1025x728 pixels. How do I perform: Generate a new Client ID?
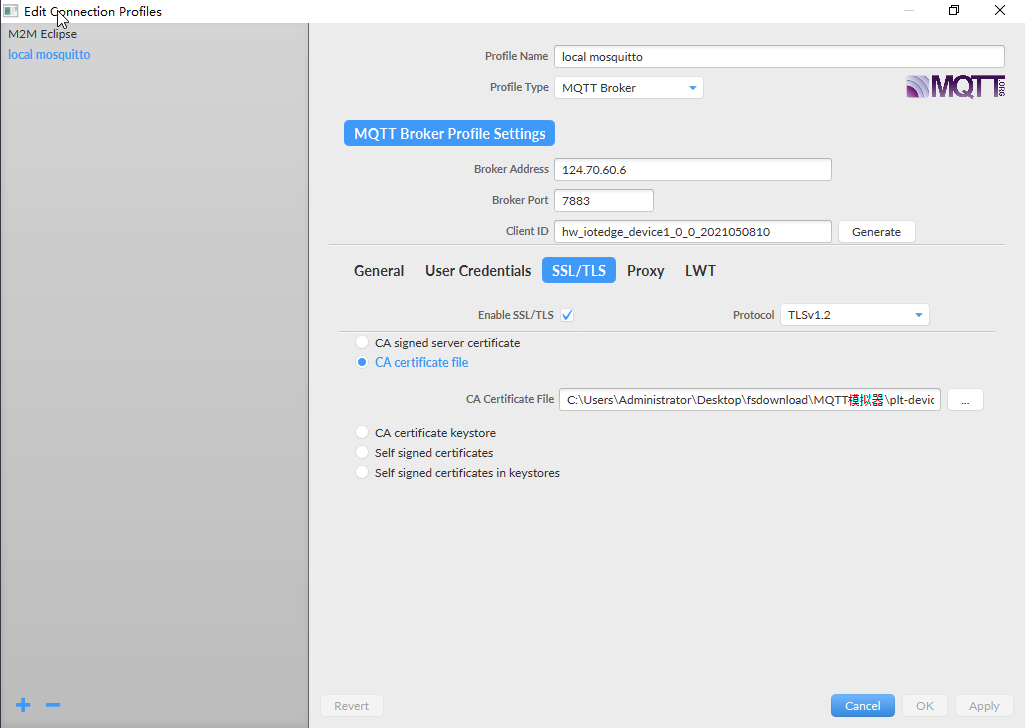(876, 232)
